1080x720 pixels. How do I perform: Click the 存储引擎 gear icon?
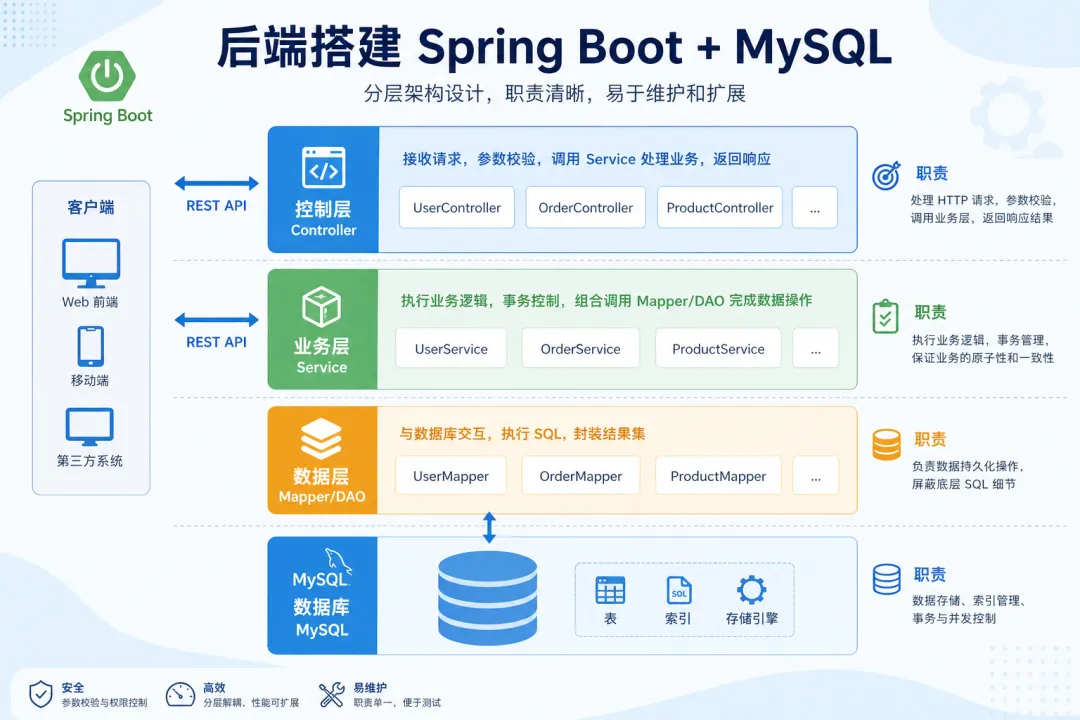751,590
